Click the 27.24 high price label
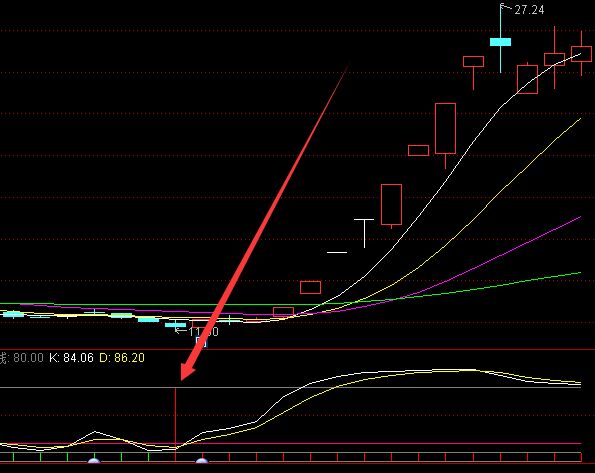This screenshot has height=473, width=595. pos(529,10)
